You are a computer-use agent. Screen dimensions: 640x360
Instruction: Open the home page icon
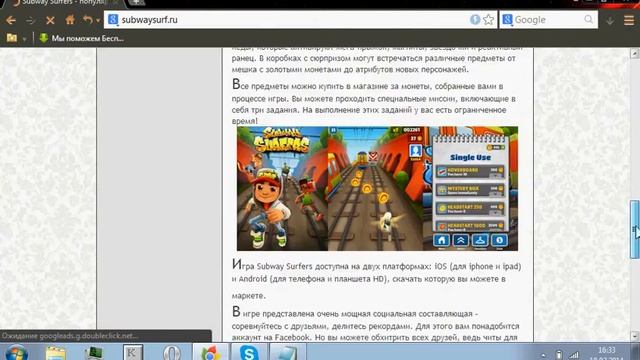[x=70, y=20]
